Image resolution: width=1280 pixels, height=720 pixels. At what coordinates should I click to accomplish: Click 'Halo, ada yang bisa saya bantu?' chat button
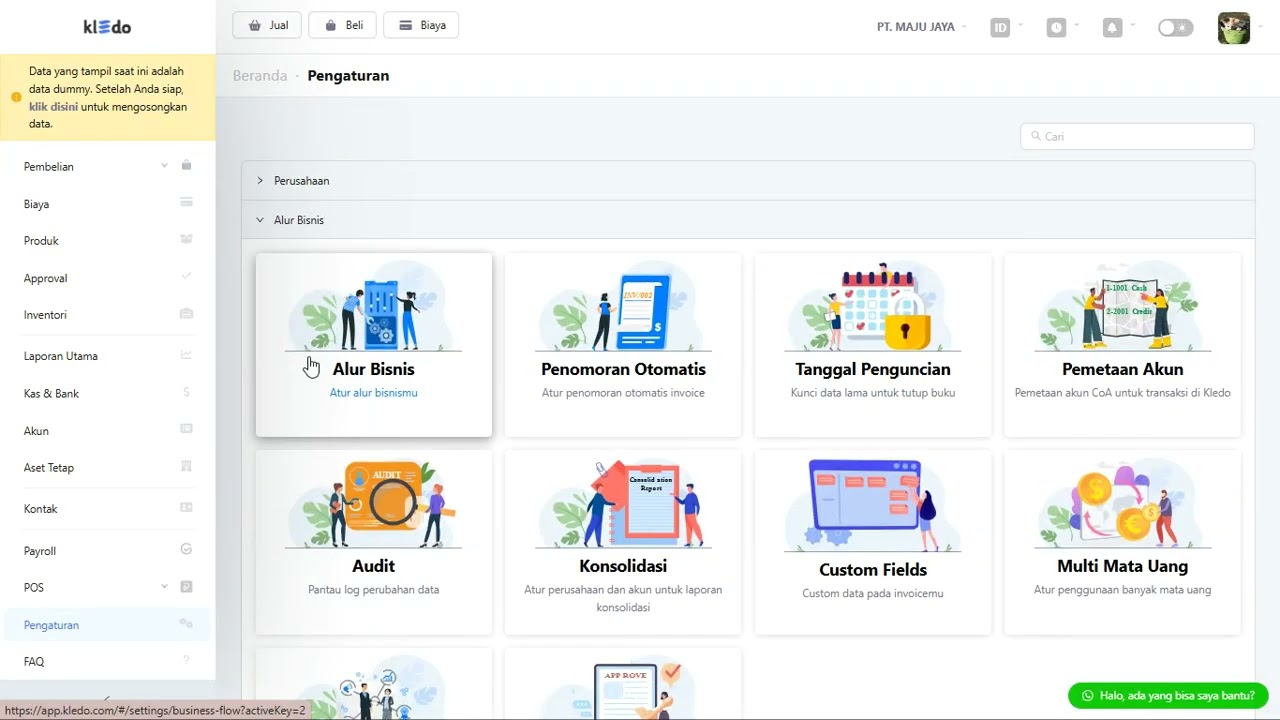(x=1168, y=695)
